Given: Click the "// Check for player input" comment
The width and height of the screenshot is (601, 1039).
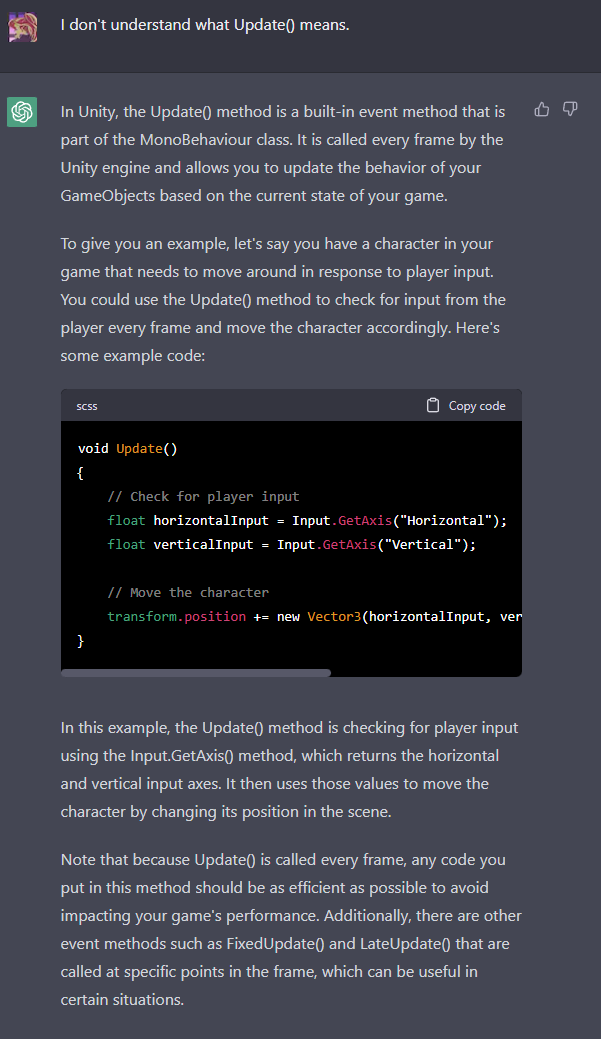Looking at the screenshot, I should pyautogui.click(x=203, y=496).
